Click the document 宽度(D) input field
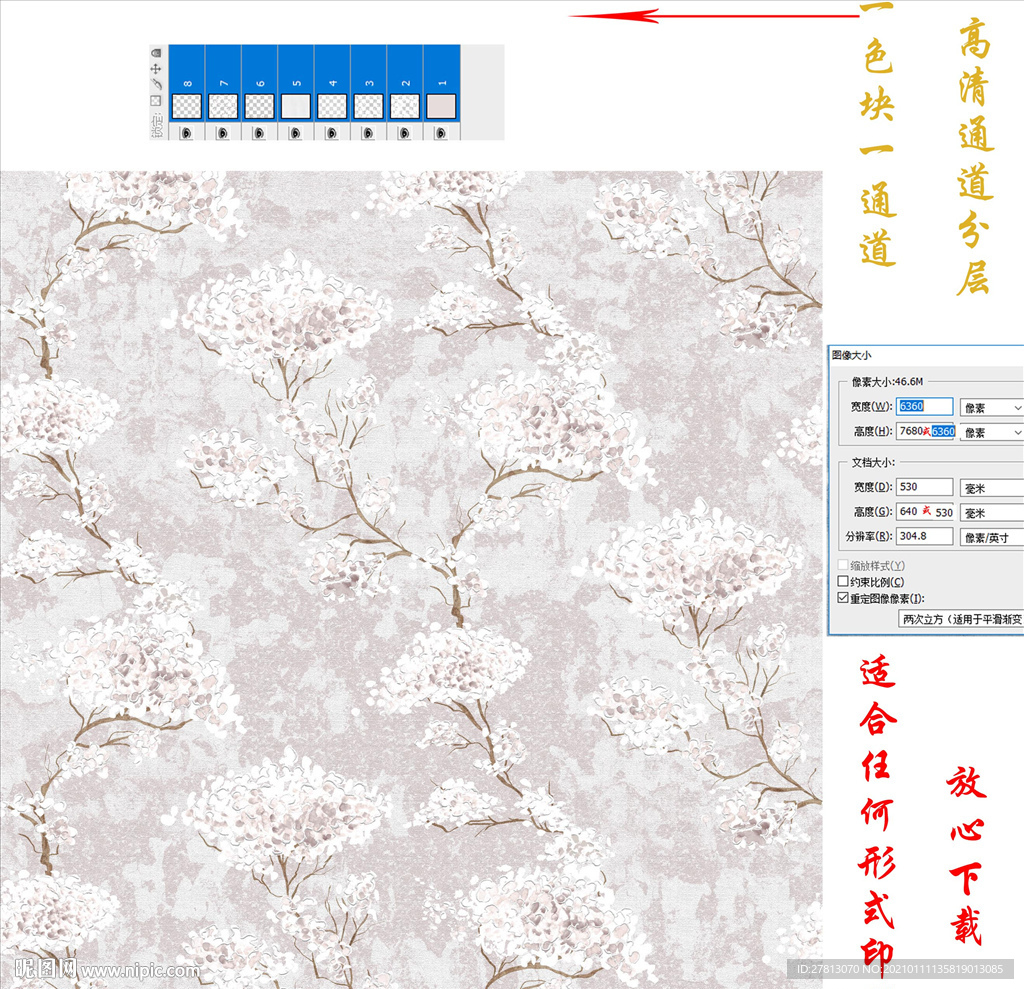The height and width of the screenshot is (989, 1024). [924, 487]
